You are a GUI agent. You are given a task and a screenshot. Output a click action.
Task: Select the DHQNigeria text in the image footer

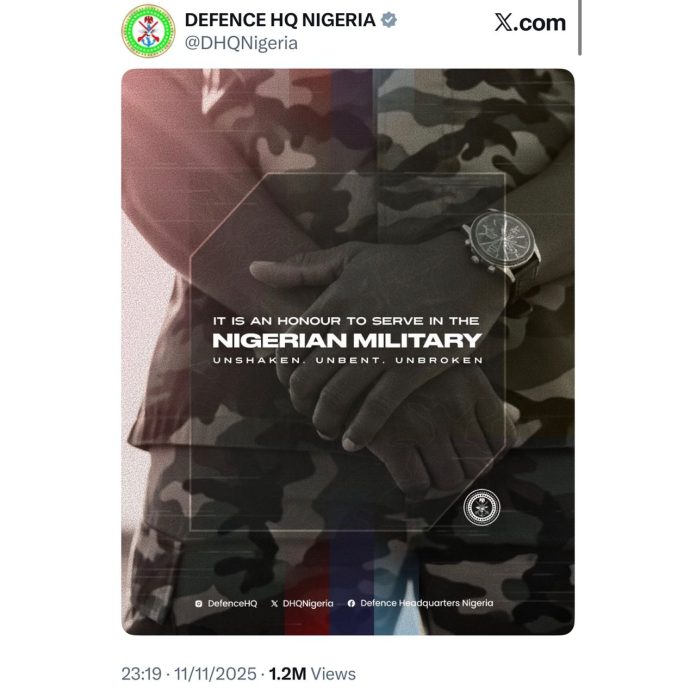(x=310, y=603)
